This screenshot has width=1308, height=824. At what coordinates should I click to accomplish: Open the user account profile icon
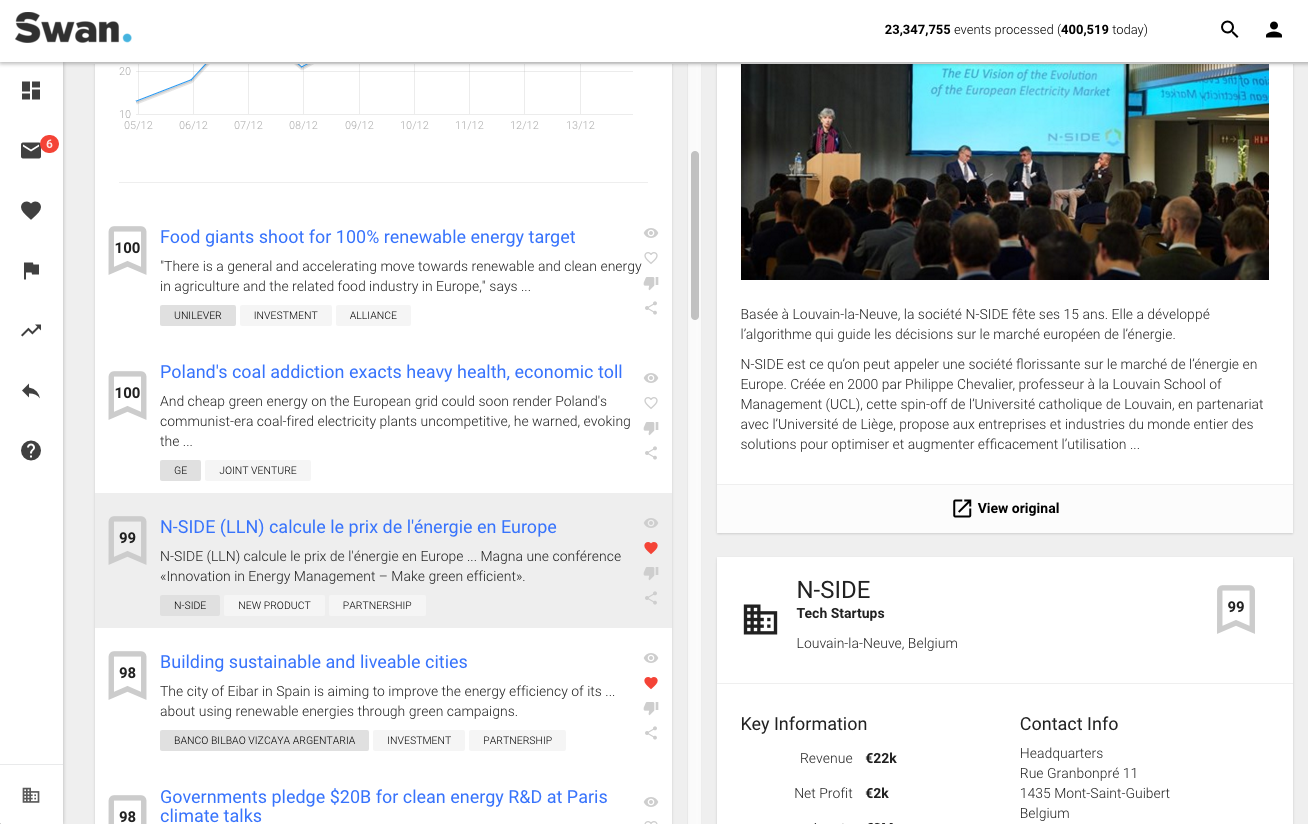click(1274, 30)
